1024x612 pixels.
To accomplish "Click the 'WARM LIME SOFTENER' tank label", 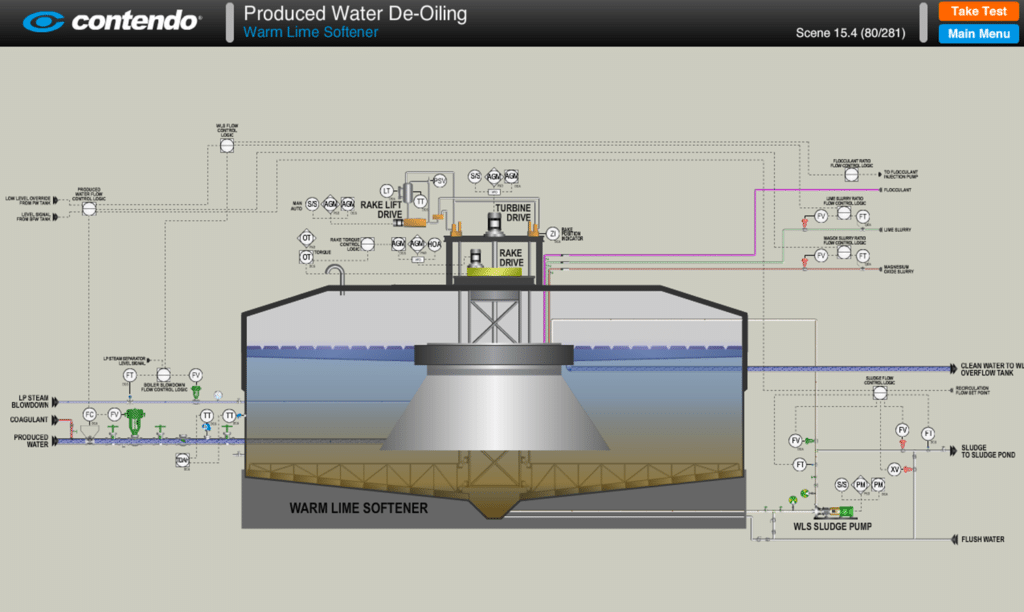I will [x=359, y=507].
